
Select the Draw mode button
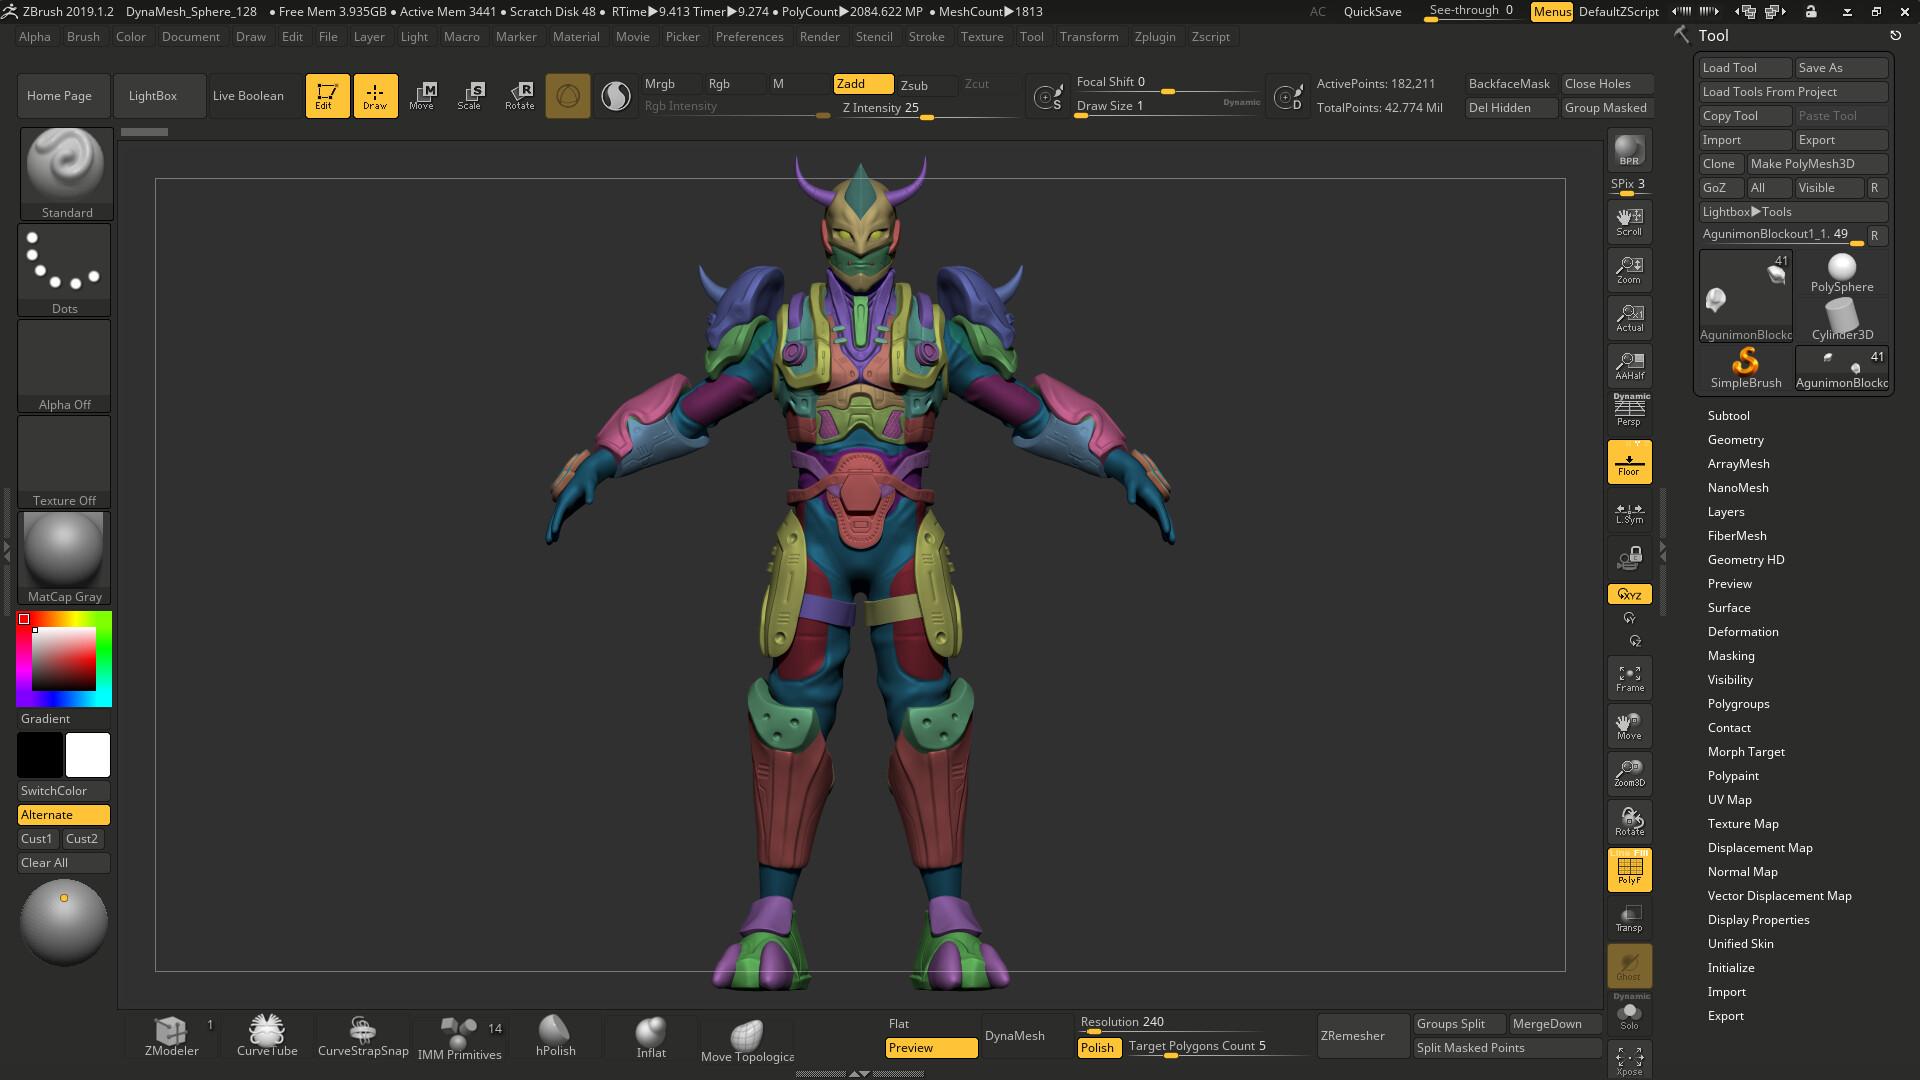pyautogui.click(x=375, y=96)
